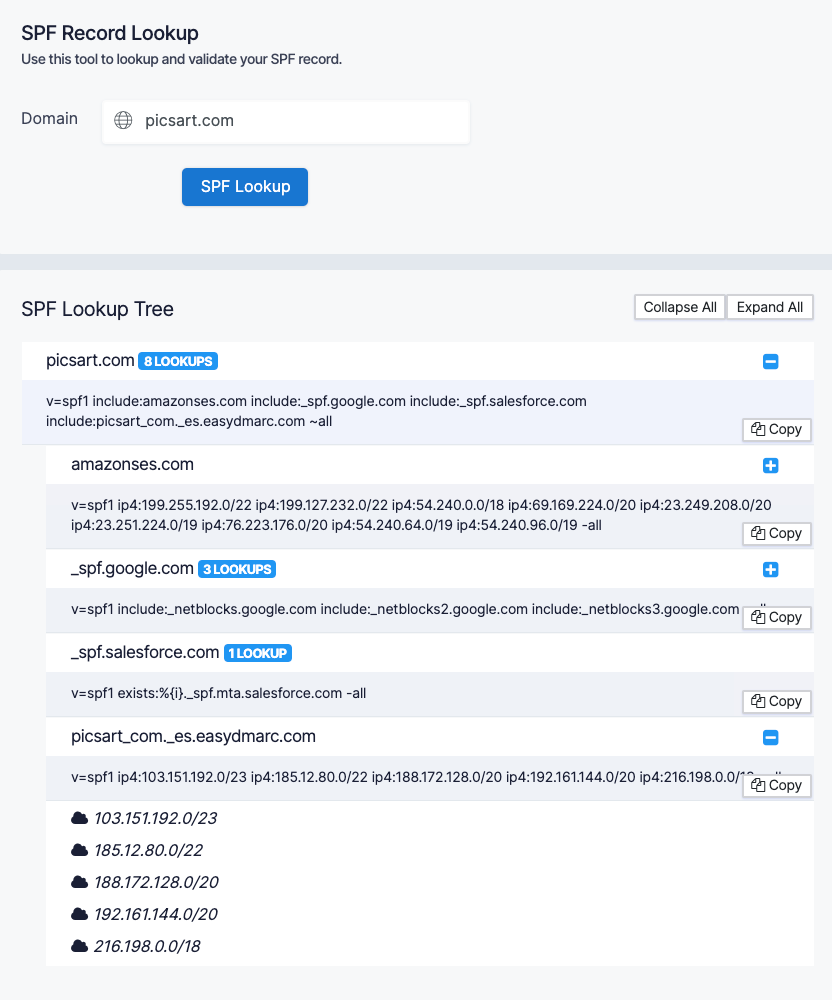Collapse the picsart_com._es.easydmarc.com node
Screen dimensions: 832x1000
click(770, 738)
